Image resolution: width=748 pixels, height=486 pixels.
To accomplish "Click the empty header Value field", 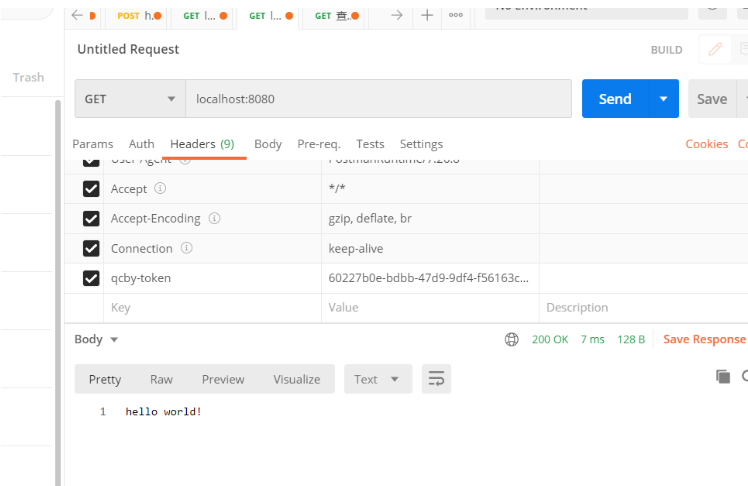I will coord(430,308).
